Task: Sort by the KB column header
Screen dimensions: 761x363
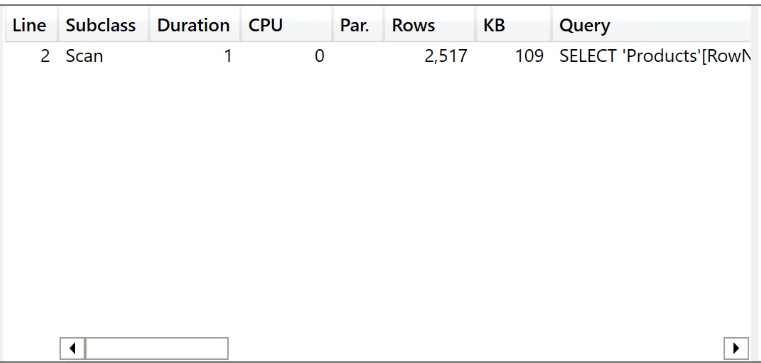Action: click(513, 25)
